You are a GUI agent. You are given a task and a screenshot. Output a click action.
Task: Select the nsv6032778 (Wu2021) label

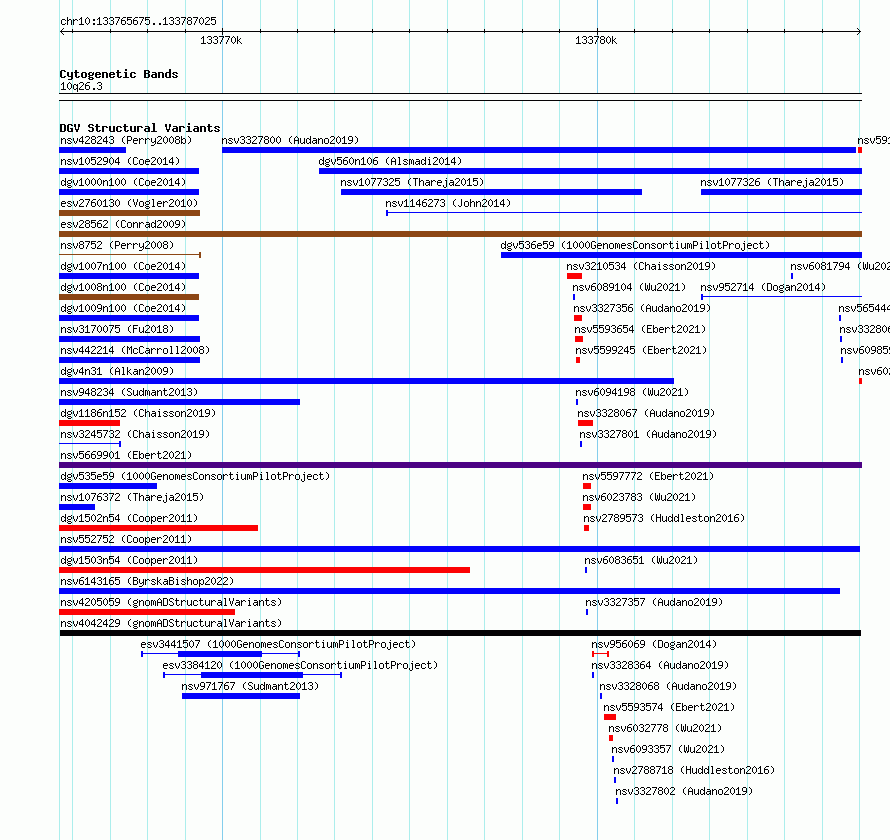[x=665, y=728]
